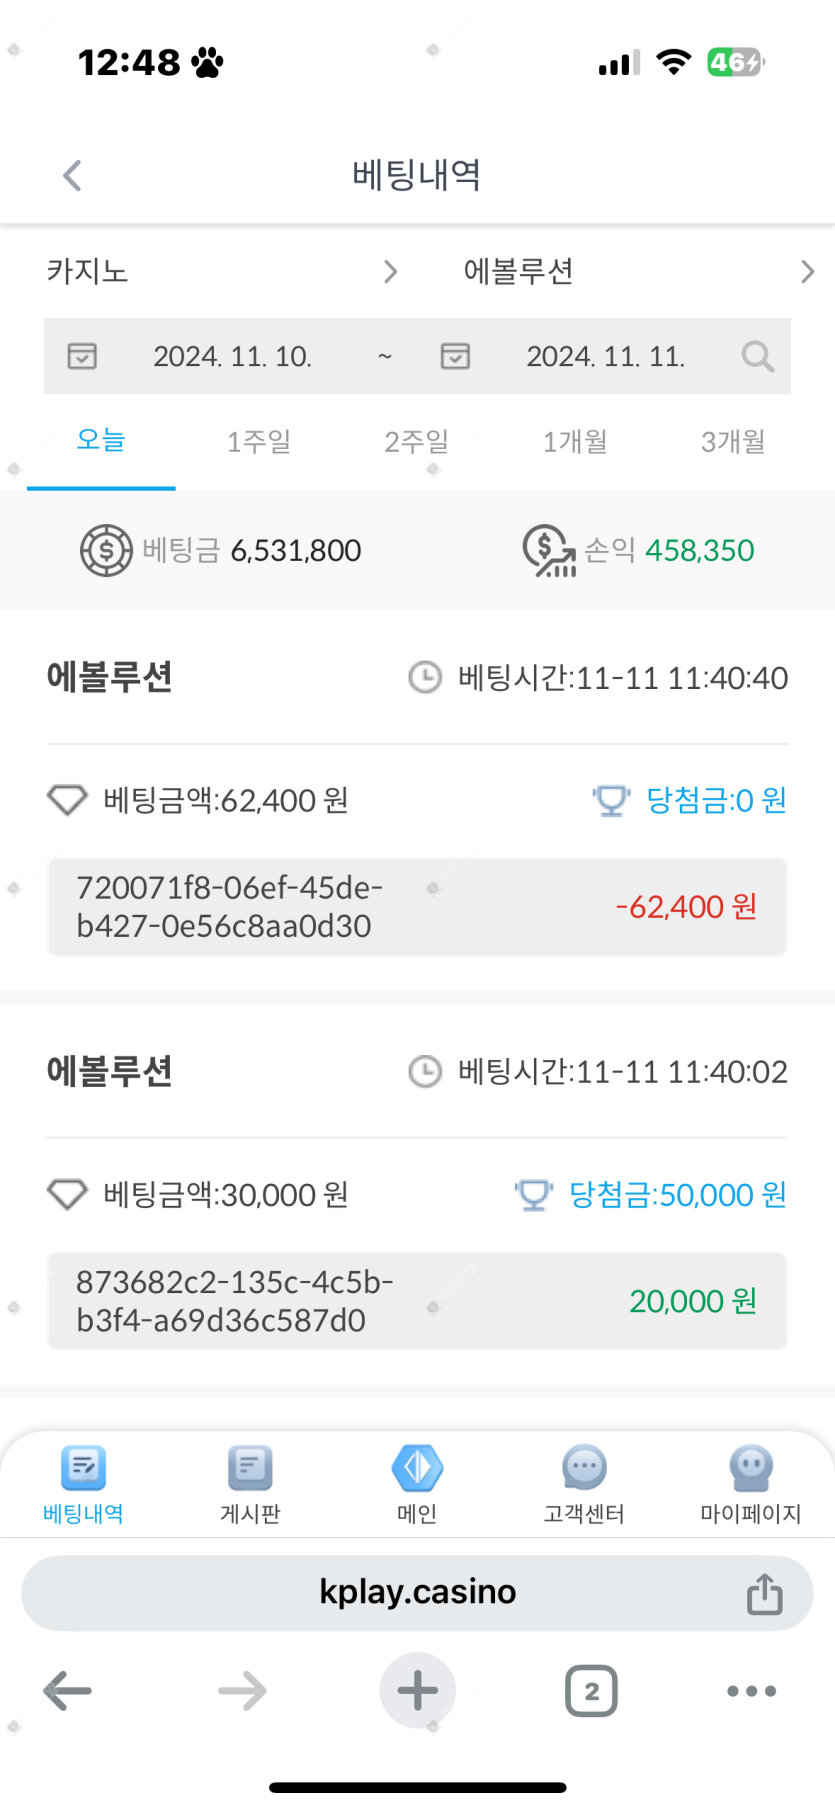Tap the browser share icon
Viewport: 835px width, 1810px height.
pos(765,1594)
